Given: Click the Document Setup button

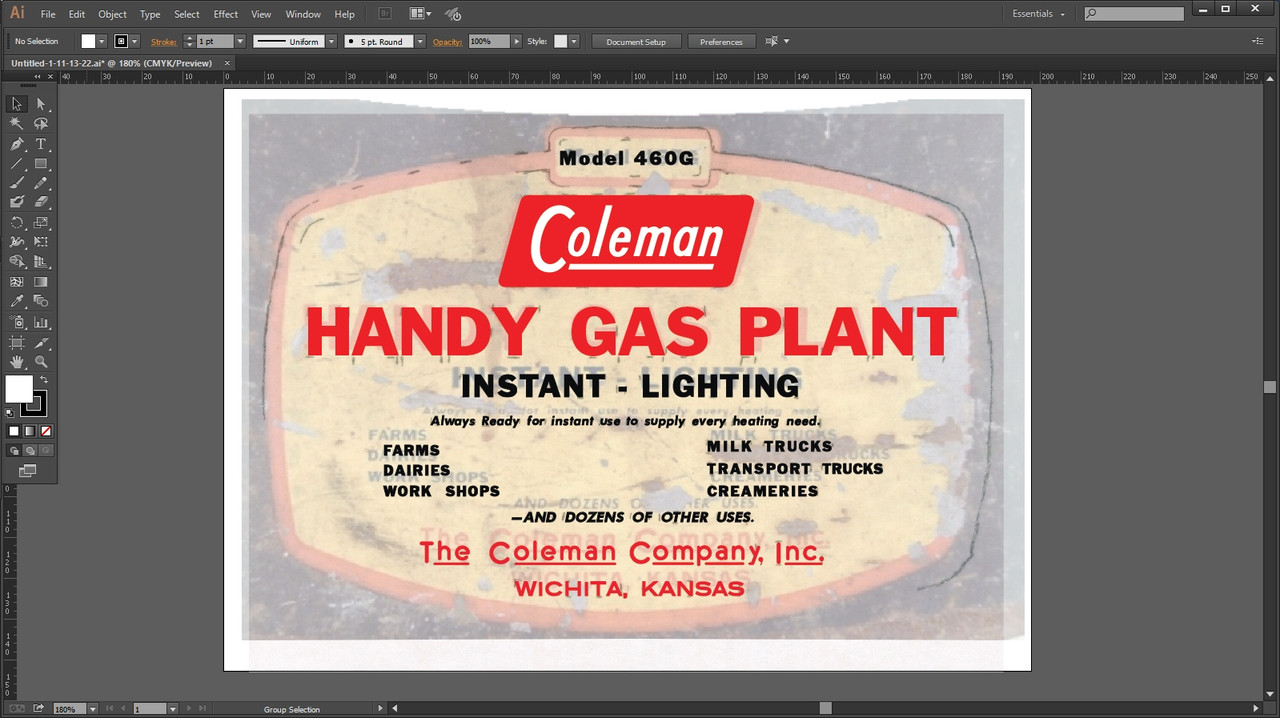Looking at the screenshot, I should point(636,42).
